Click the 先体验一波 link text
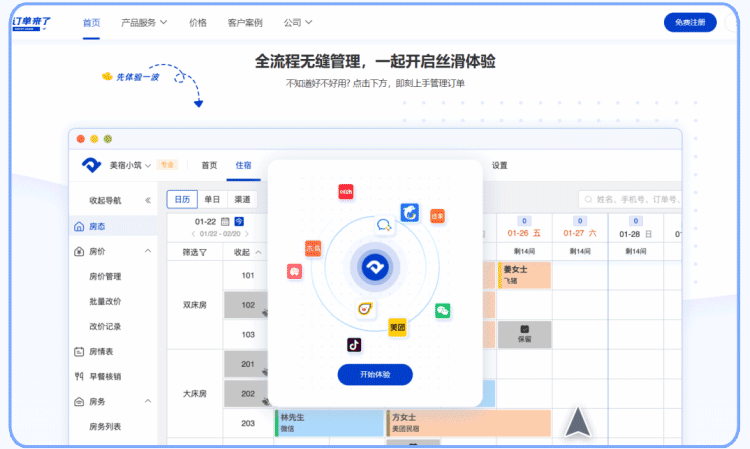Viewport: 750px width, 449px height. point(137,77)
